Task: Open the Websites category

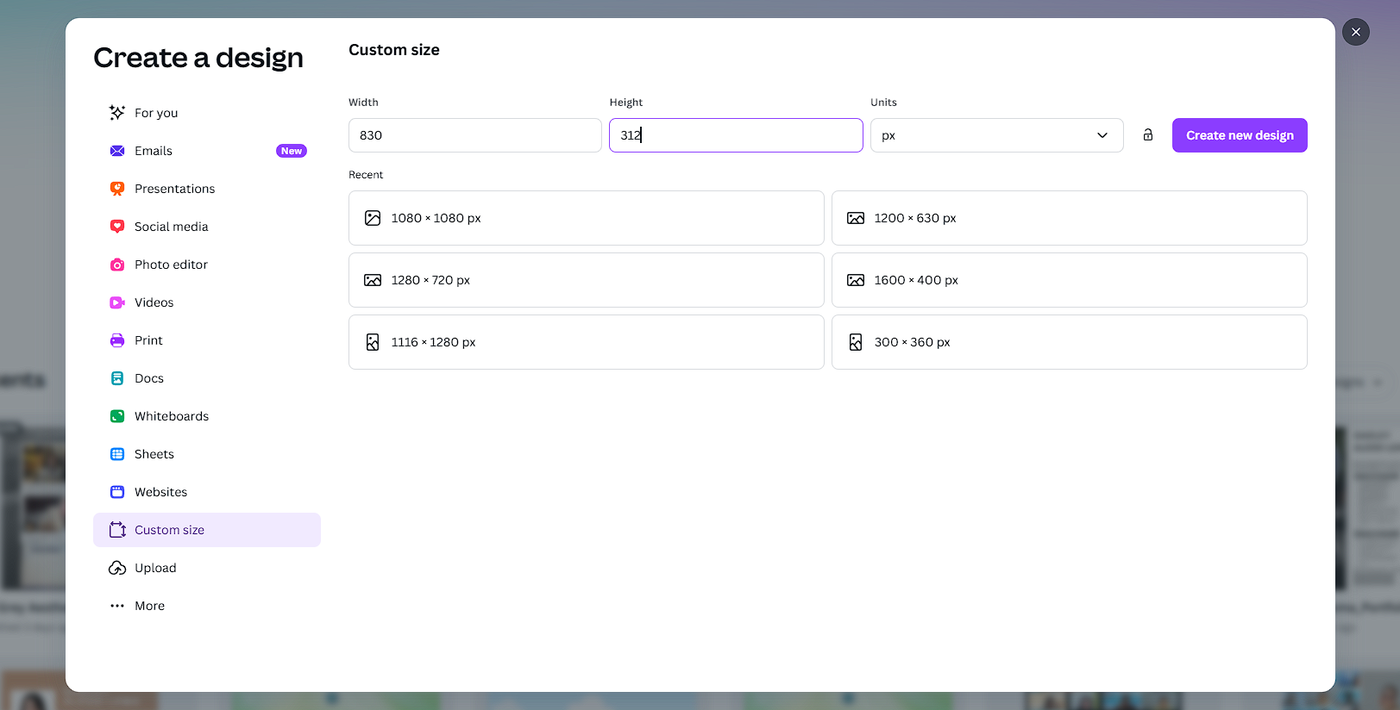Action: point(160,492)
